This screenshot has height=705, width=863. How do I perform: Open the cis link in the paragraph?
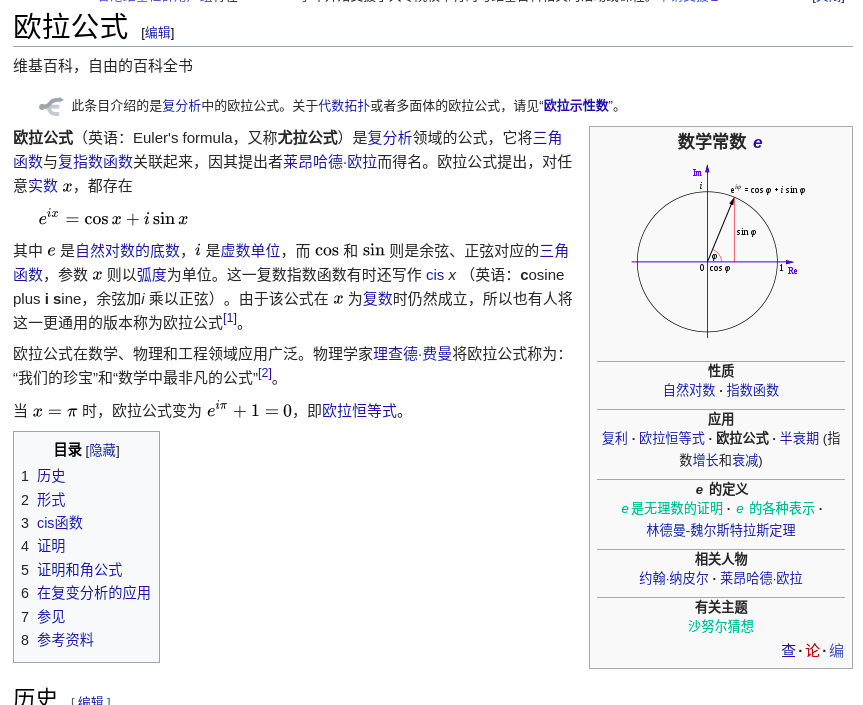tap(435, 275)
